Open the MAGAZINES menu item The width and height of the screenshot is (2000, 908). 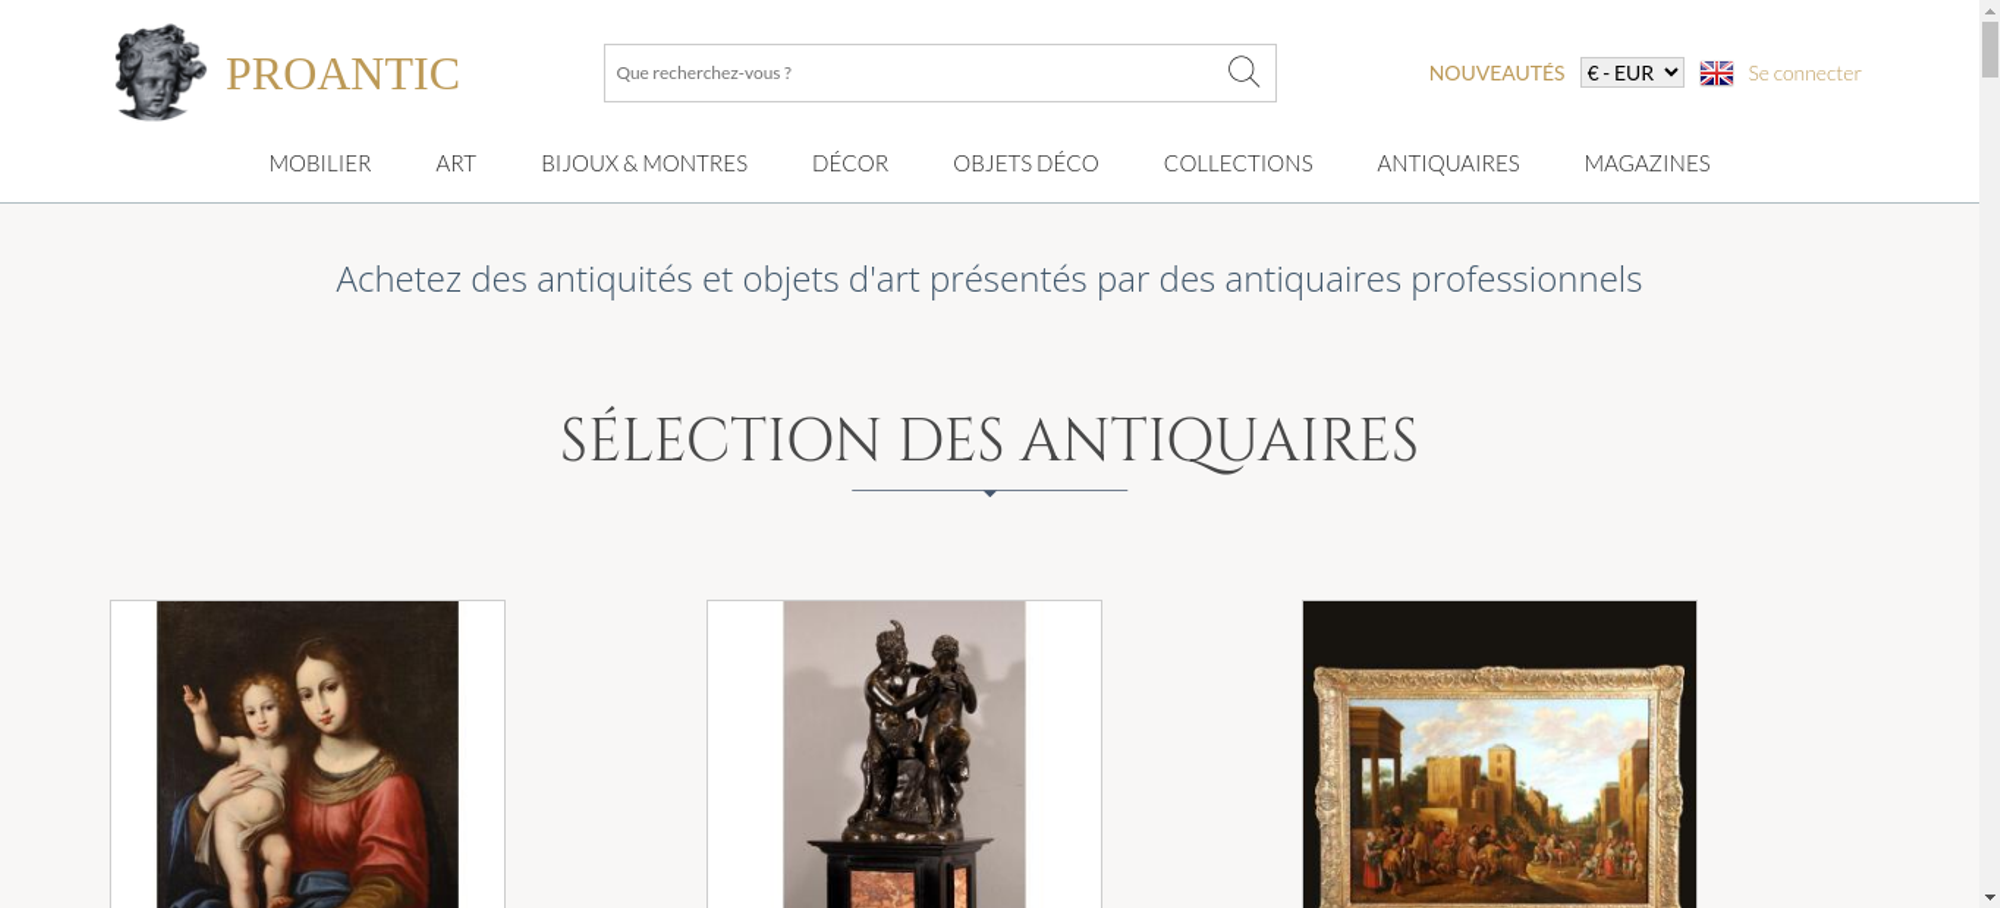[1647, 163]
